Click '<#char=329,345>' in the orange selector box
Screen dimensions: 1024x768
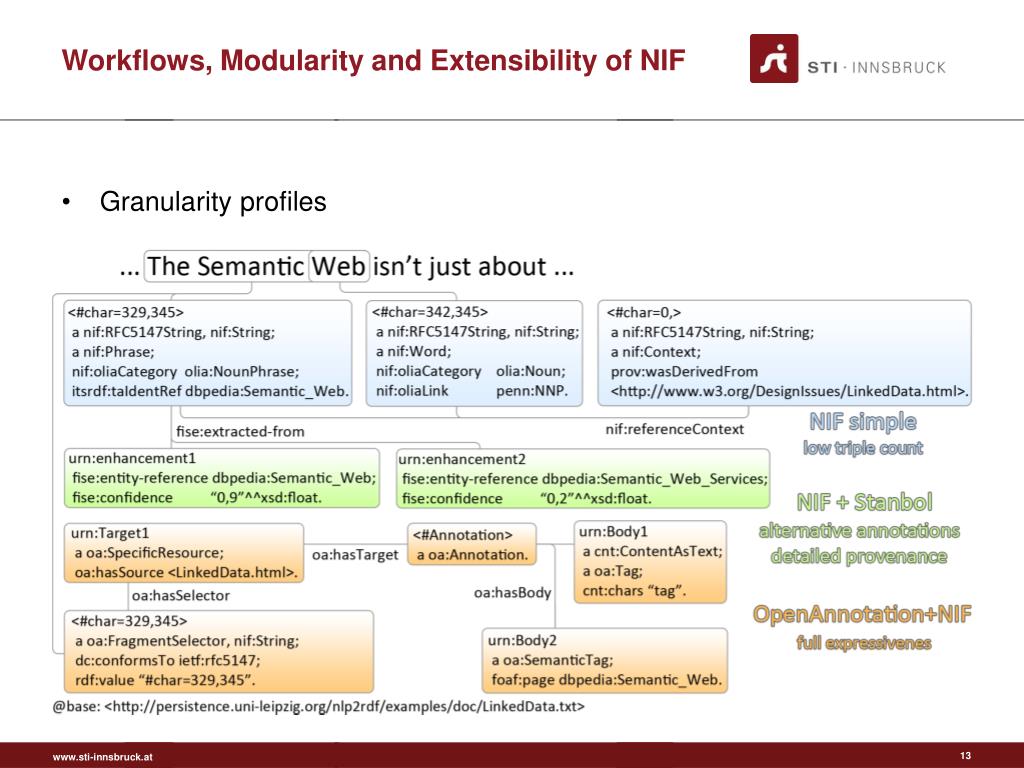tap(129, 620)
